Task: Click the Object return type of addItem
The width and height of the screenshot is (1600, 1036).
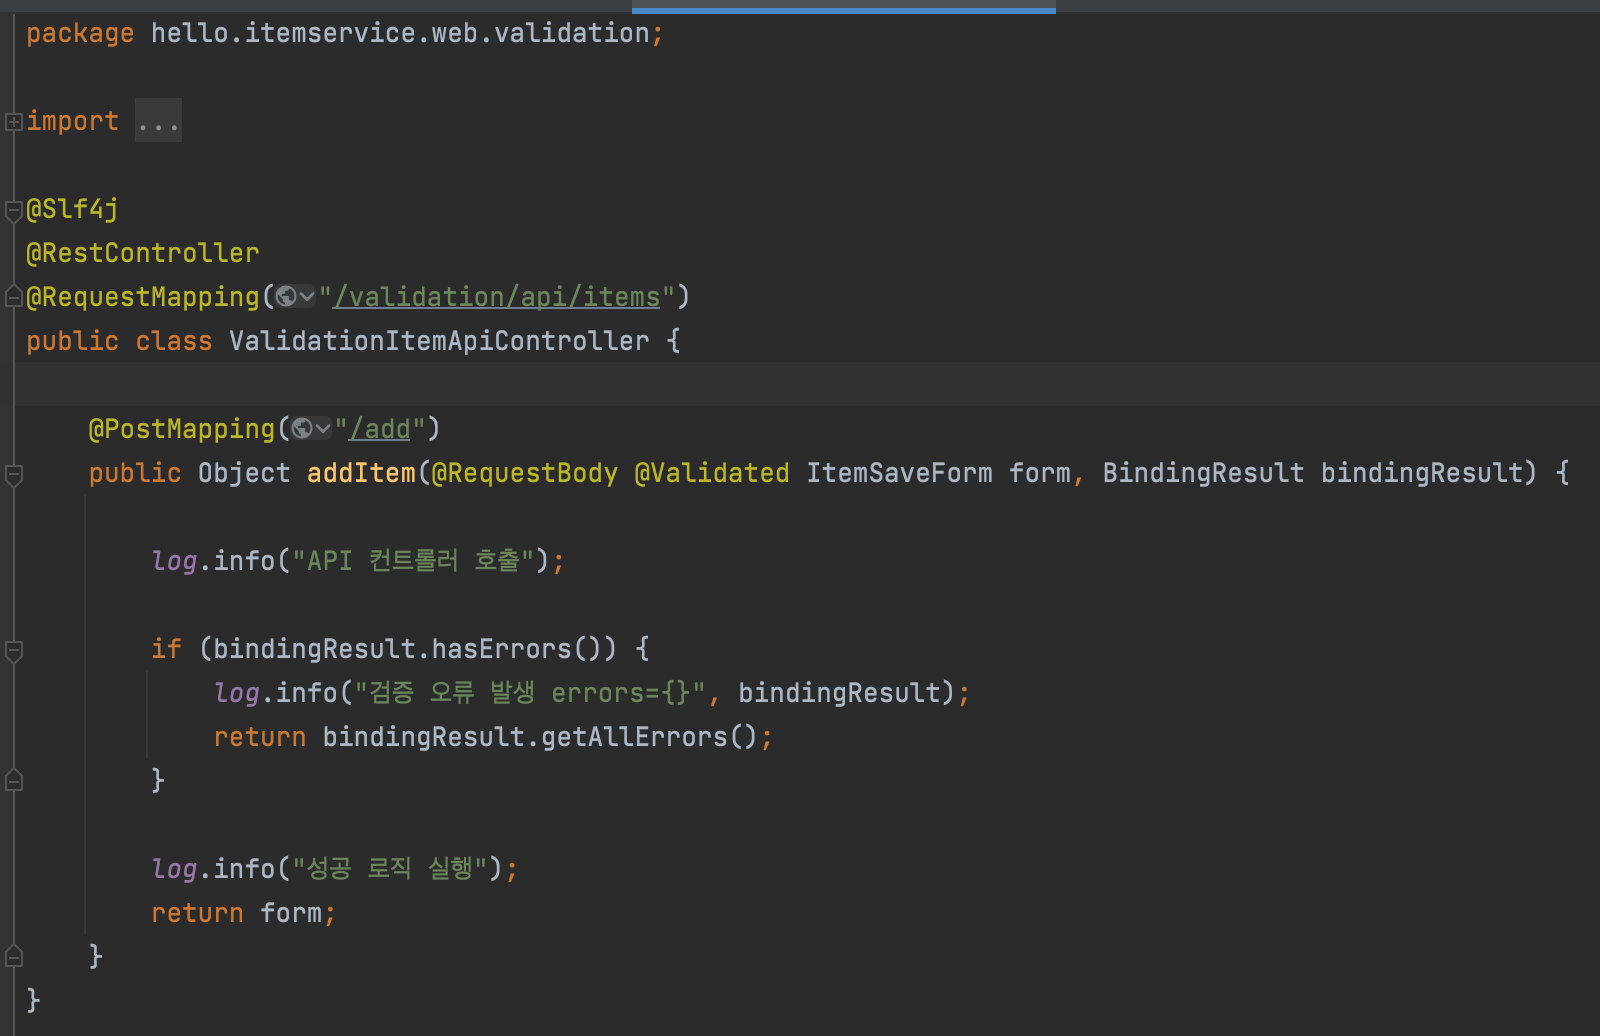Action: click(x=244, y=473)
